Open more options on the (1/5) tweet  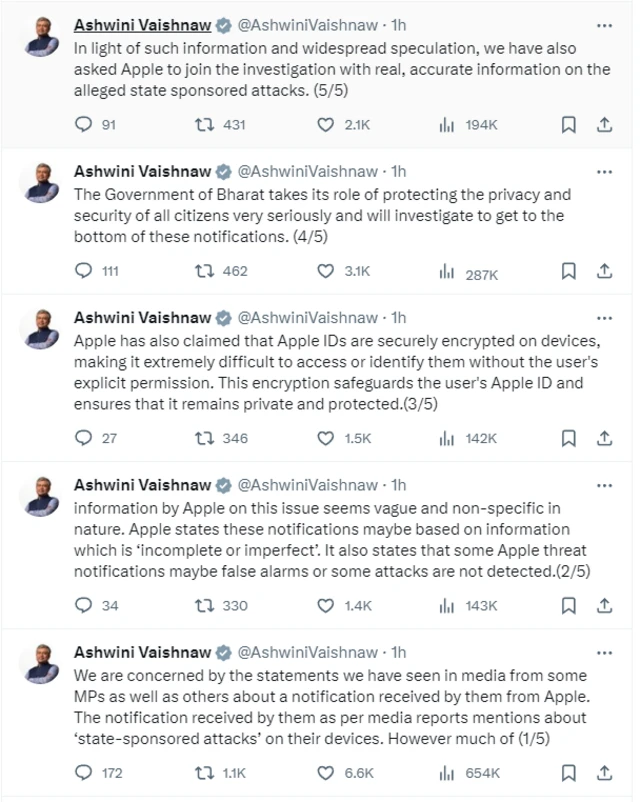click(x=604, y=653)
